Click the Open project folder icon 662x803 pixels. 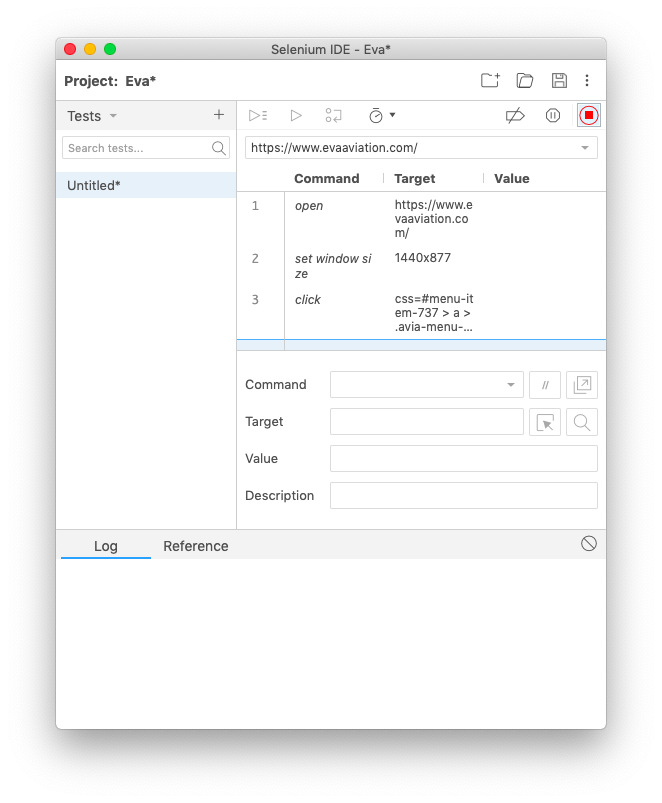tap(525, 81)
